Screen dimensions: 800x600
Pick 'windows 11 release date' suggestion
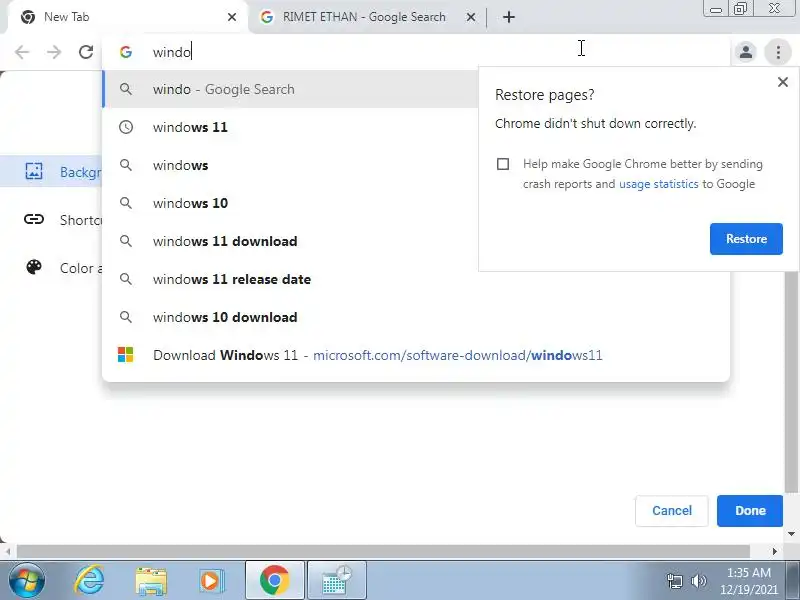(x=416, y=279)
